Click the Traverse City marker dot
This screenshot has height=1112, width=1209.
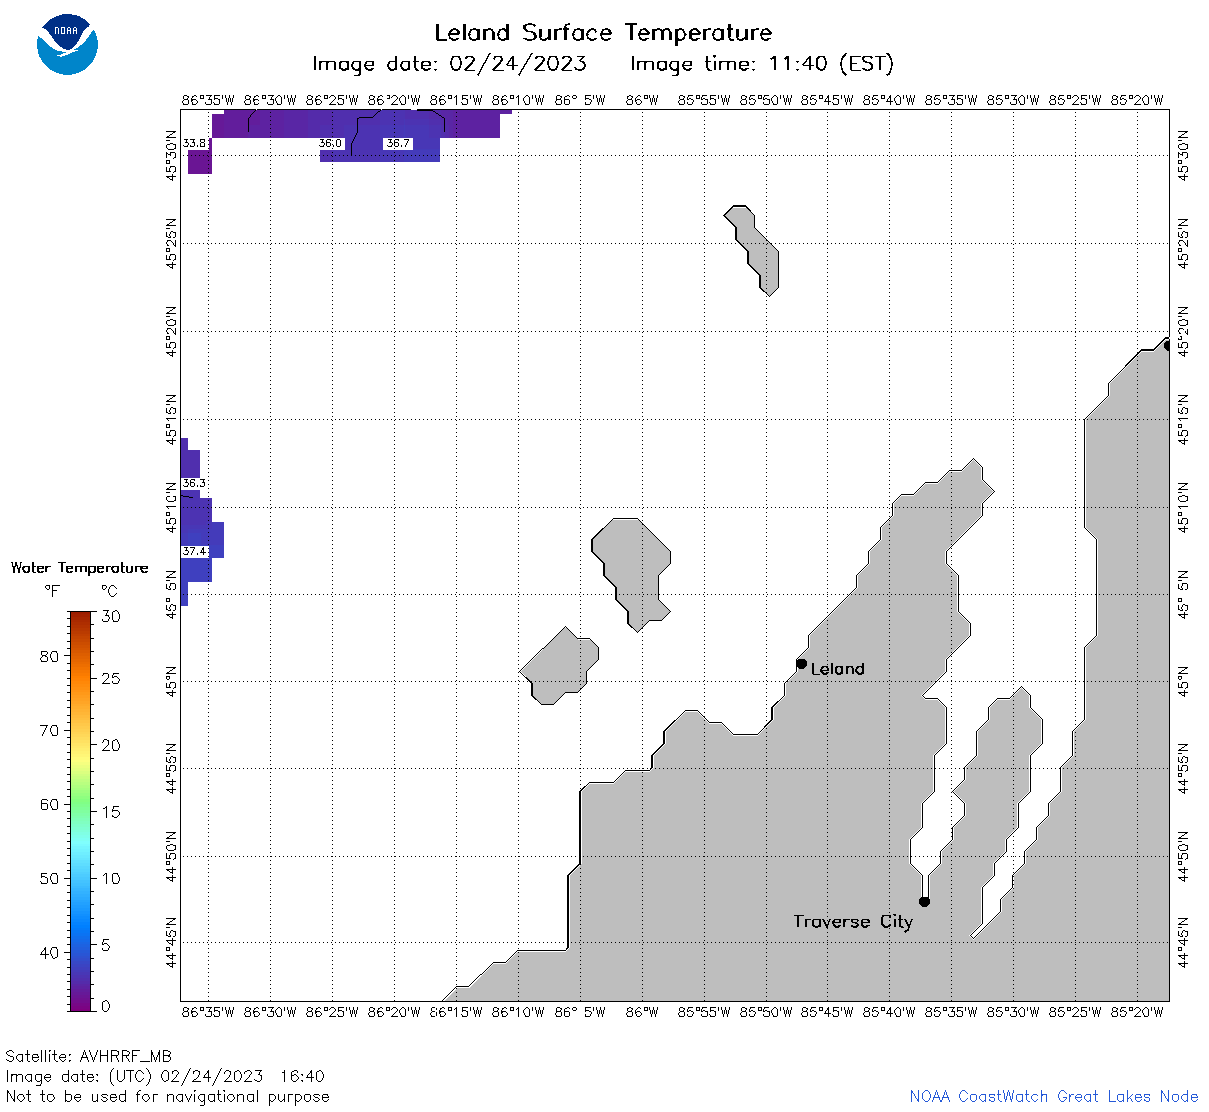[x=924, y=902]
